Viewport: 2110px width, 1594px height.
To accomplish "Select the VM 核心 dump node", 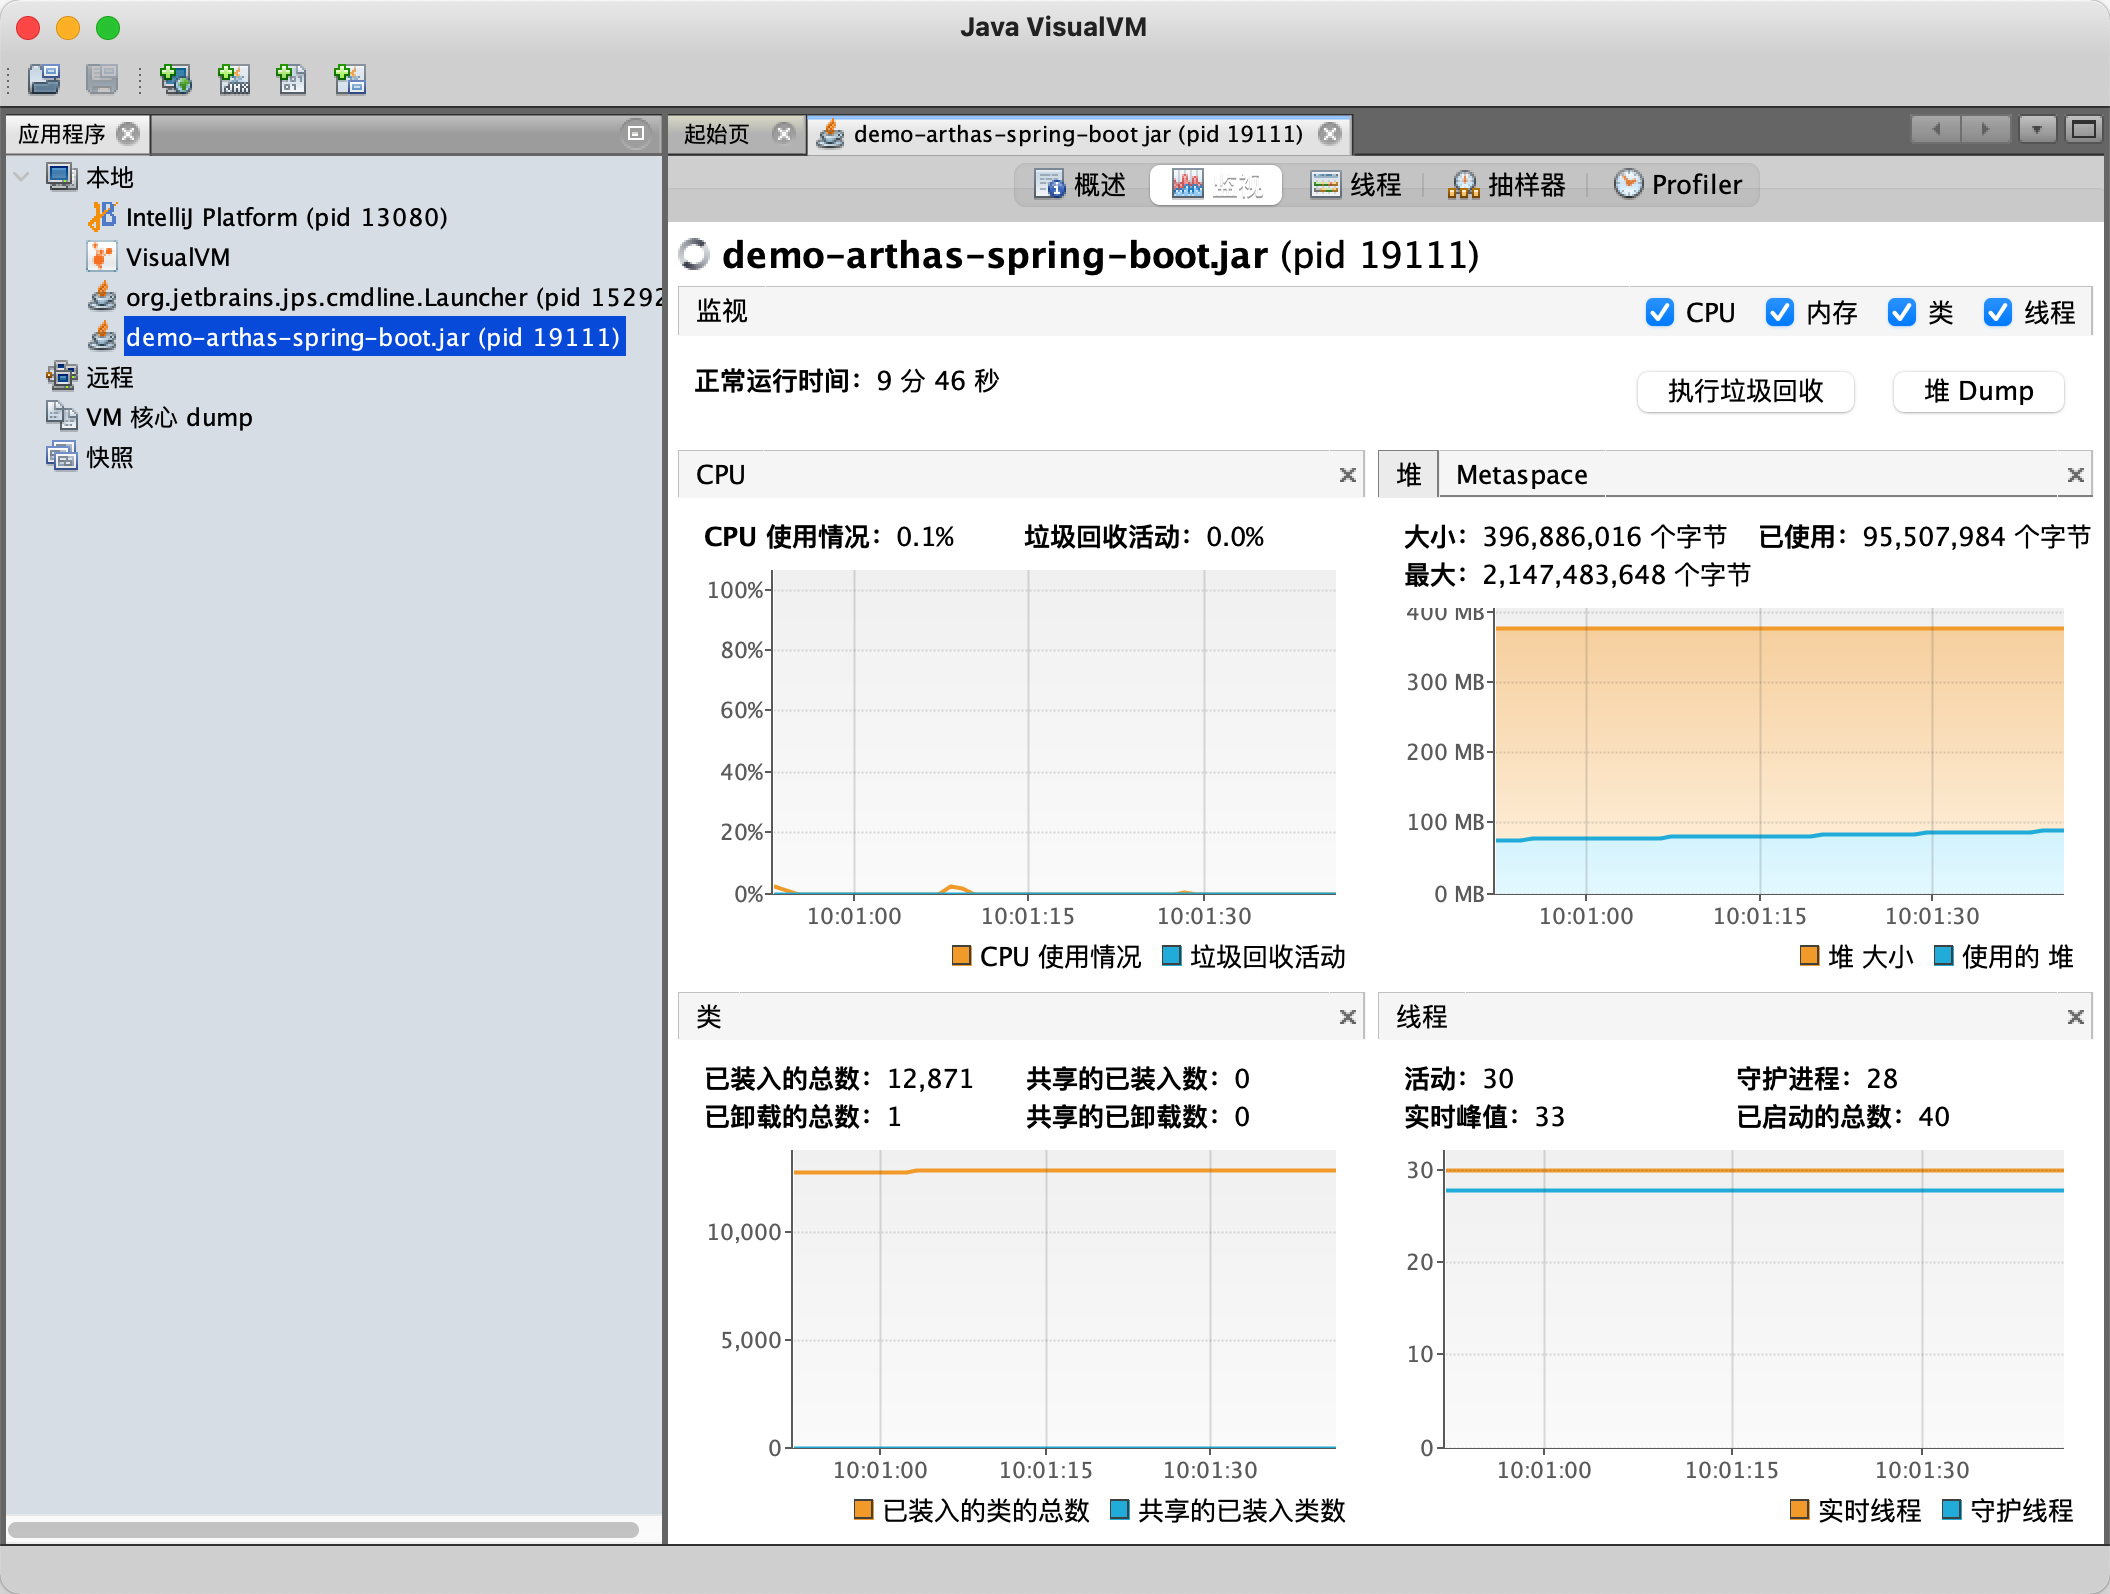I will pos(169,417).
